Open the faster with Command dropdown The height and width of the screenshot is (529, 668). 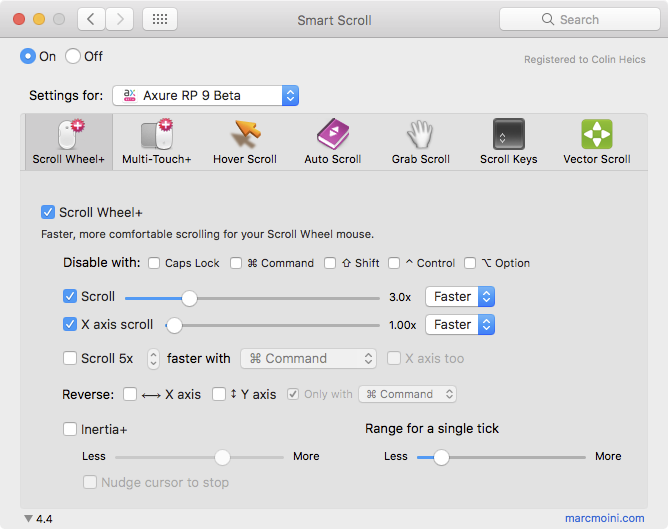pyautogui.click(x=309, y=359)
